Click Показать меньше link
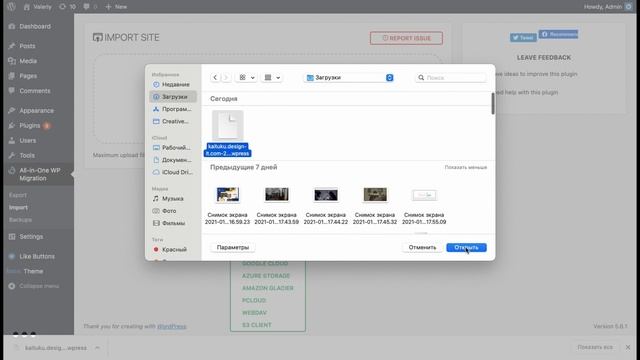The image size is (640, 360). [466, 167]
